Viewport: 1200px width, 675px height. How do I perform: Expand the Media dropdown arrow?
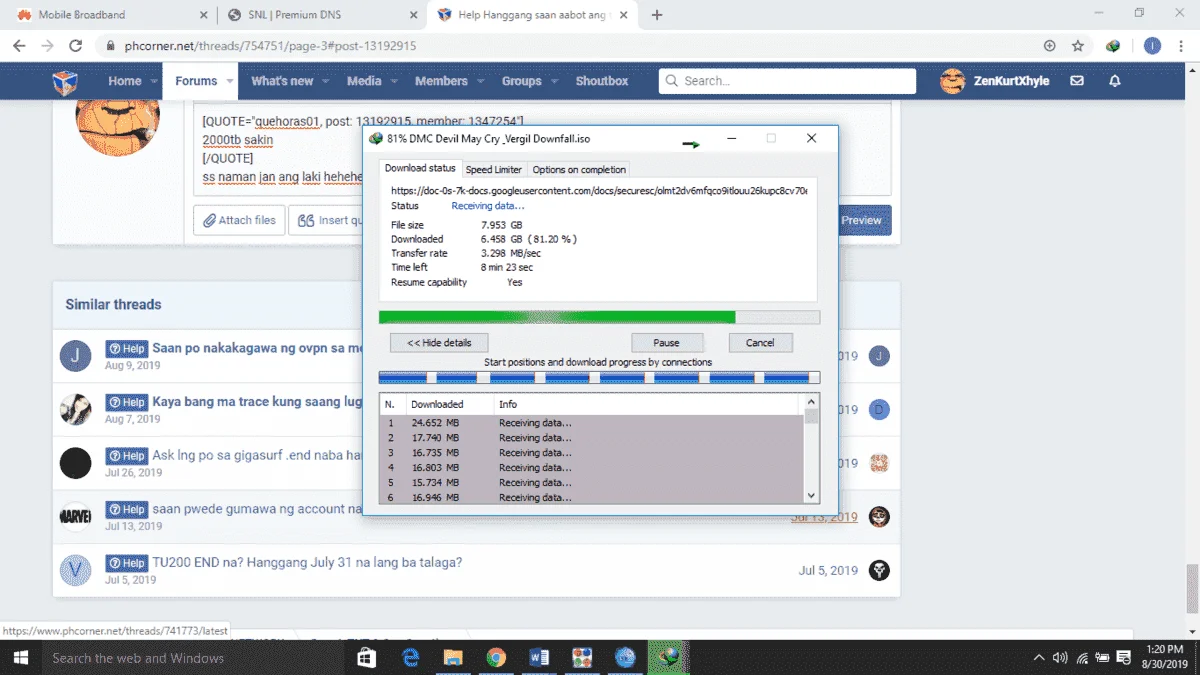pyautogui.click(x=394, y=81)
